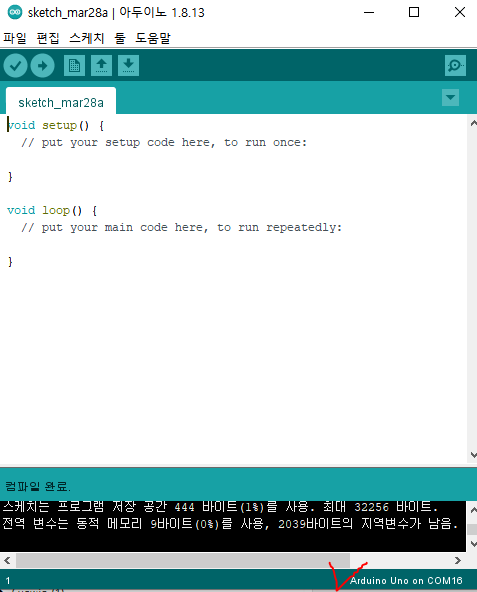The width and height of the screenshot is (477, 592).
Task: Open the 도움말 menu
Action: (153, 38)
